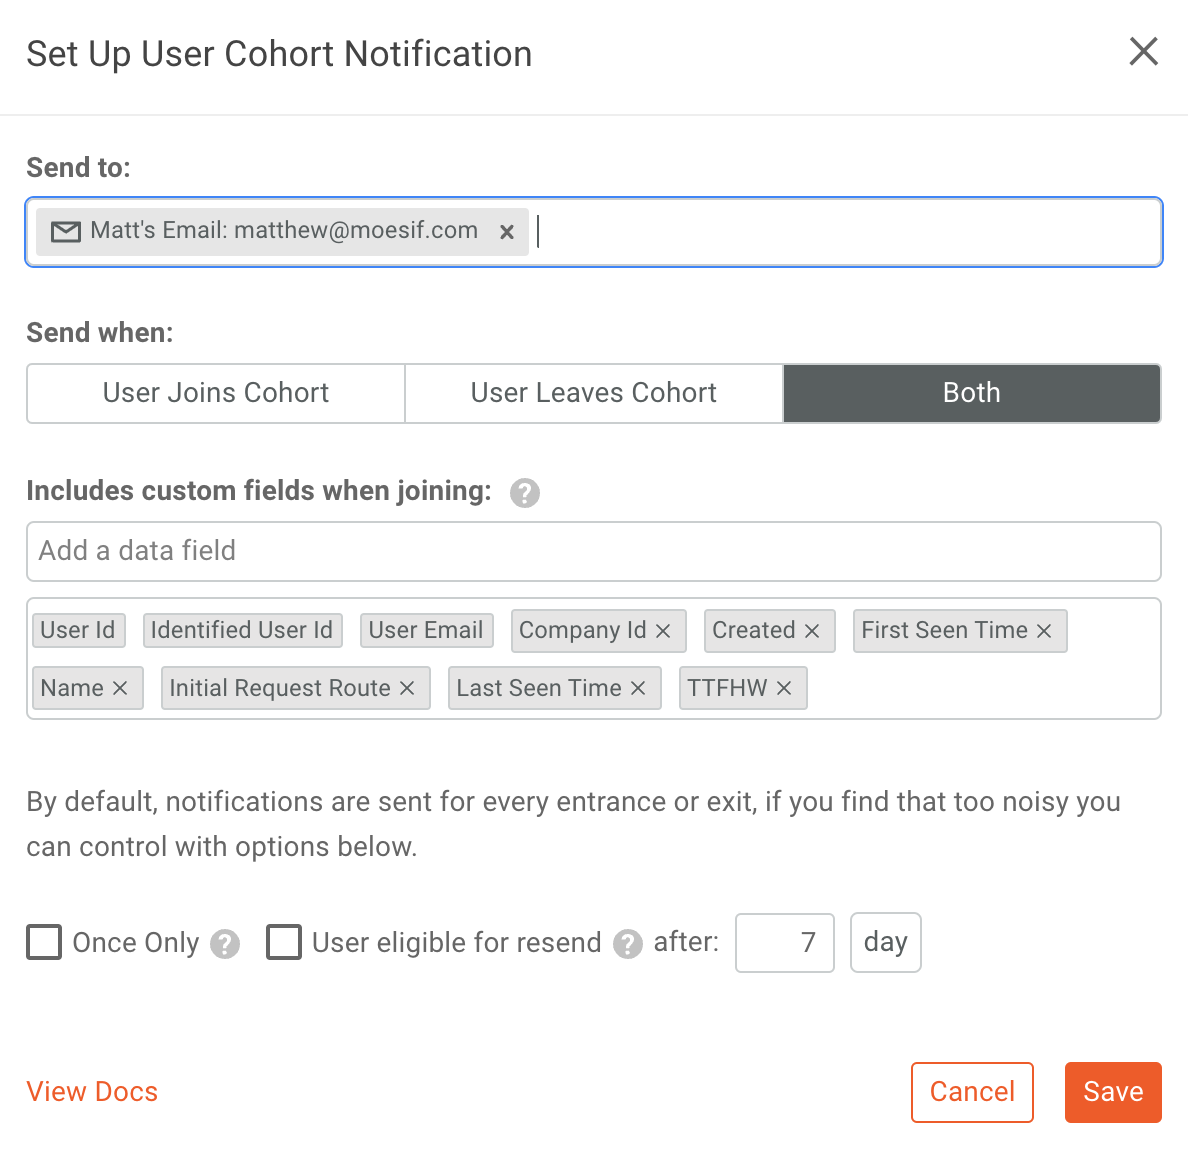Remove the Last Seen Time field
This screenshot has height=1162, width=1188.
(638, 688)
